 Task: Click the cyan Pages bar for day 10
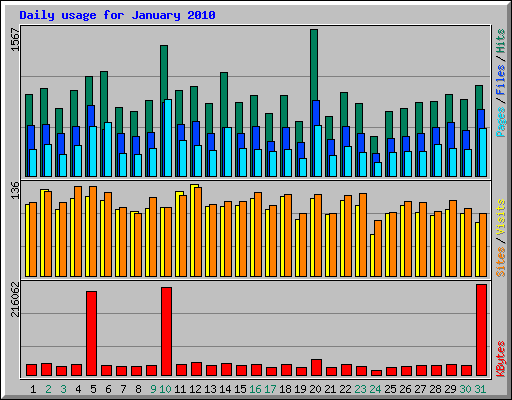168,138
